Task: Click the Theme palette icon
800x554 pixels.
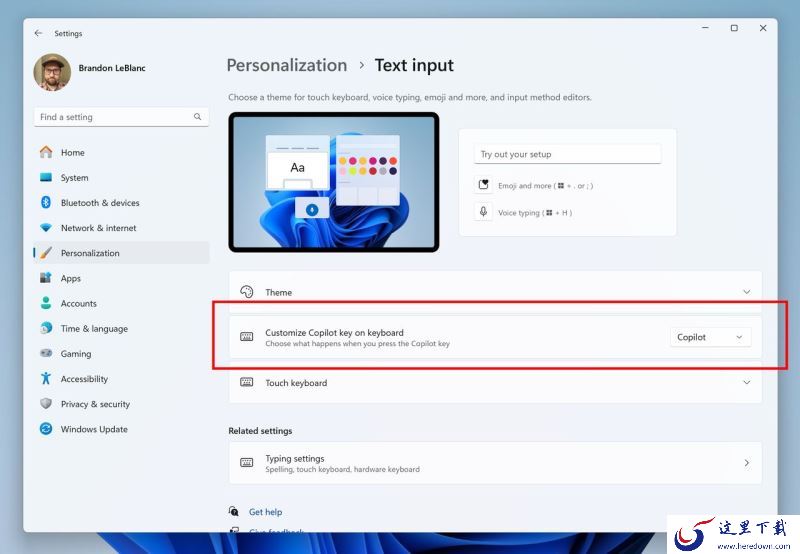Action: click(x=246, y=292)
